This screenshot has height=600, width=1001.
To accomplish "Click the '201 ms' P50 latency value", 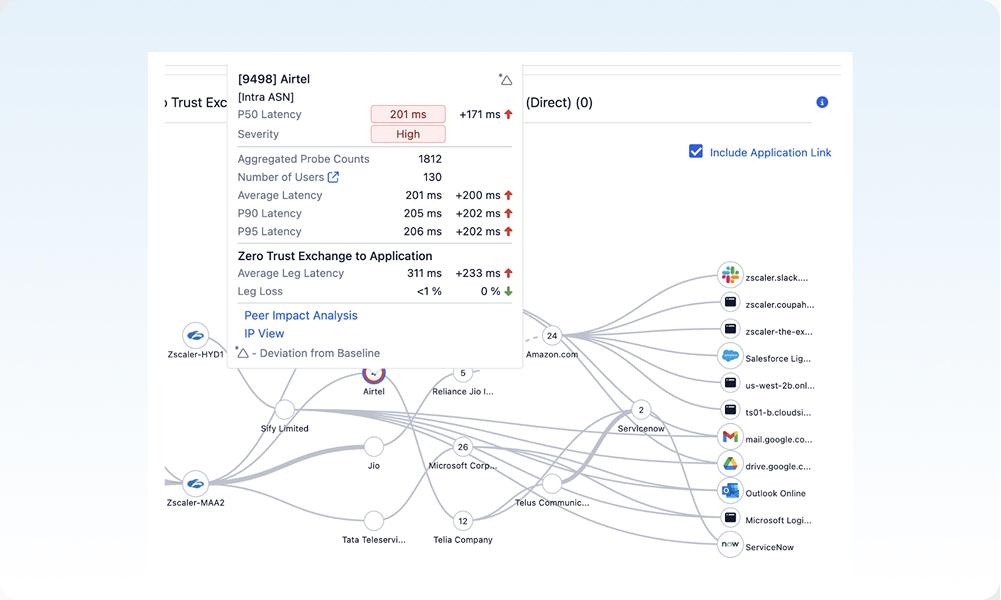I will pos(408,114).
